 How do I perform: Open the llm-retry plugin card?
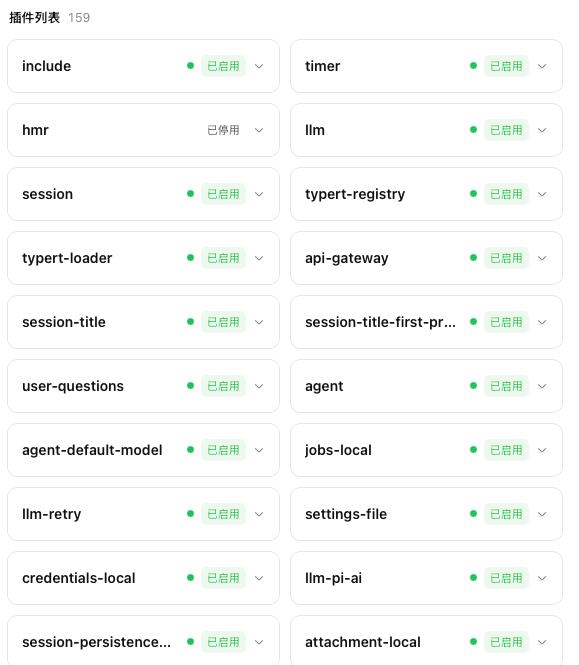tap(143, 514)
